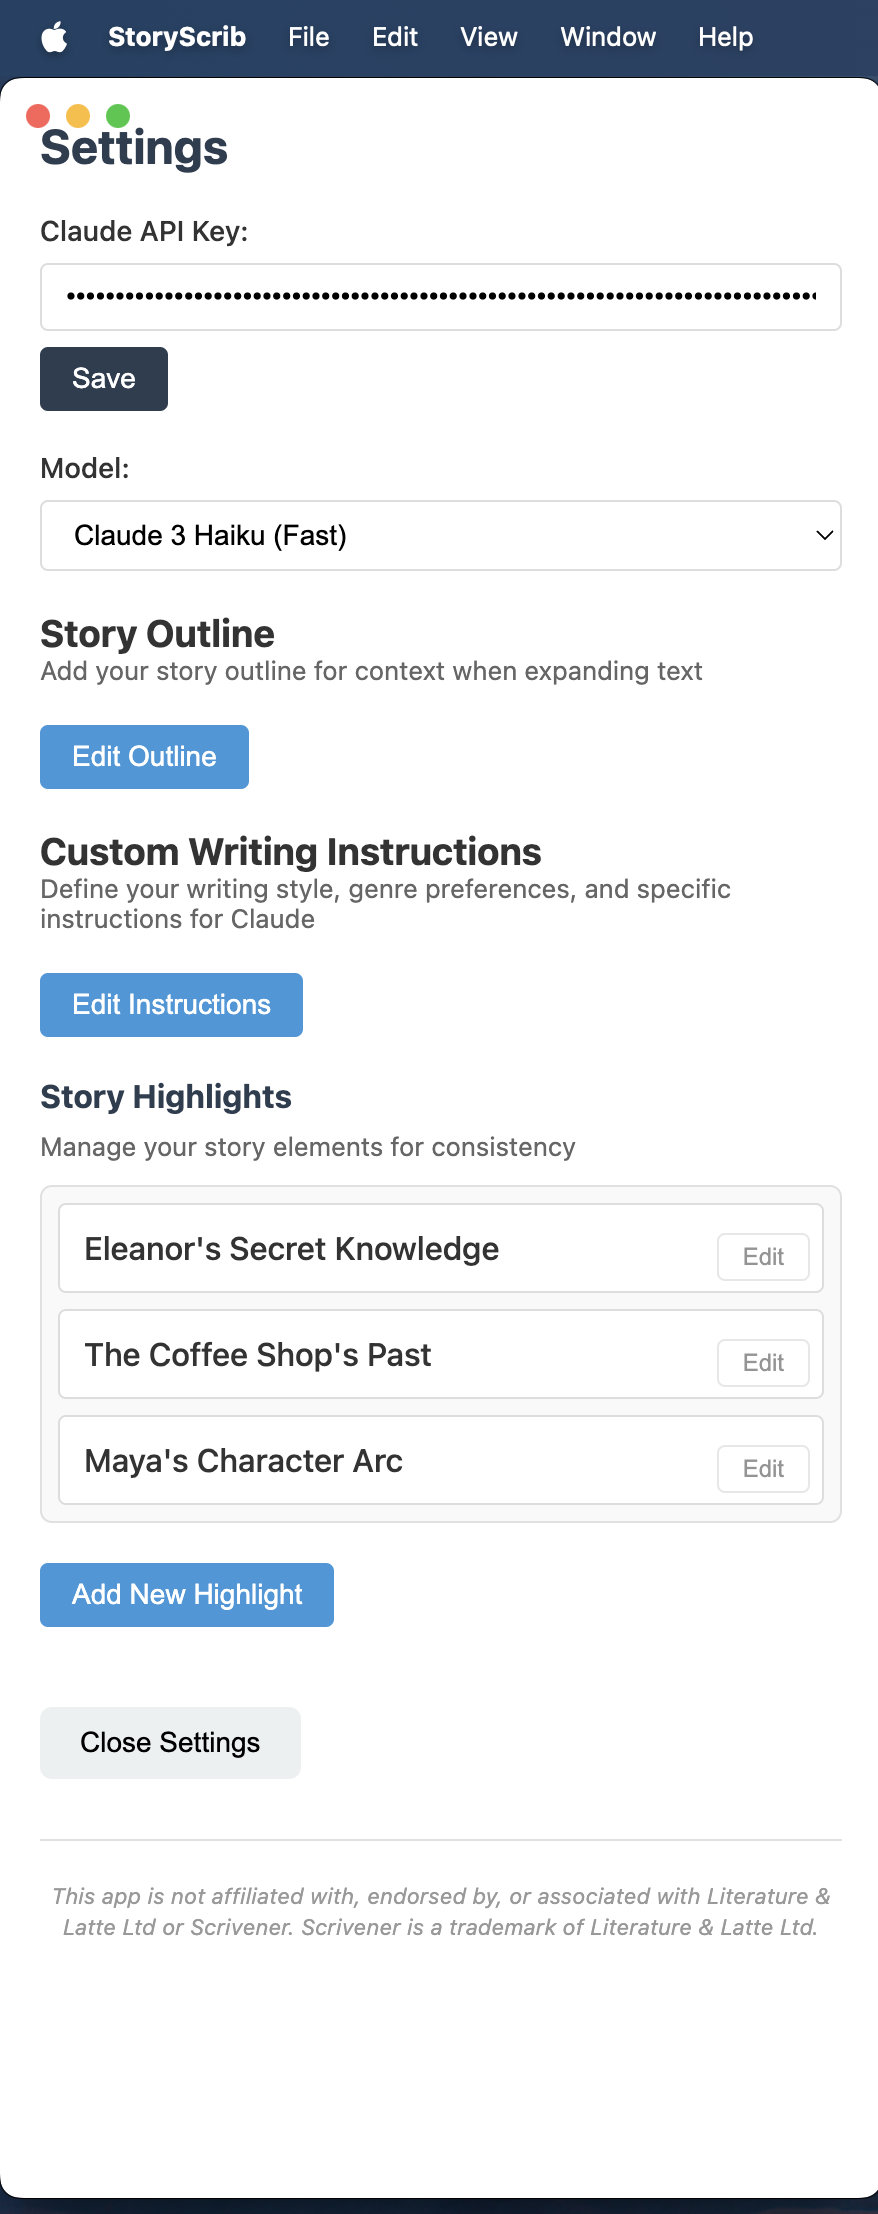Viewport: 878px width, 2214px height.
Task: Edit The Coffee Shop's Past highlight
Action: 763,1363
